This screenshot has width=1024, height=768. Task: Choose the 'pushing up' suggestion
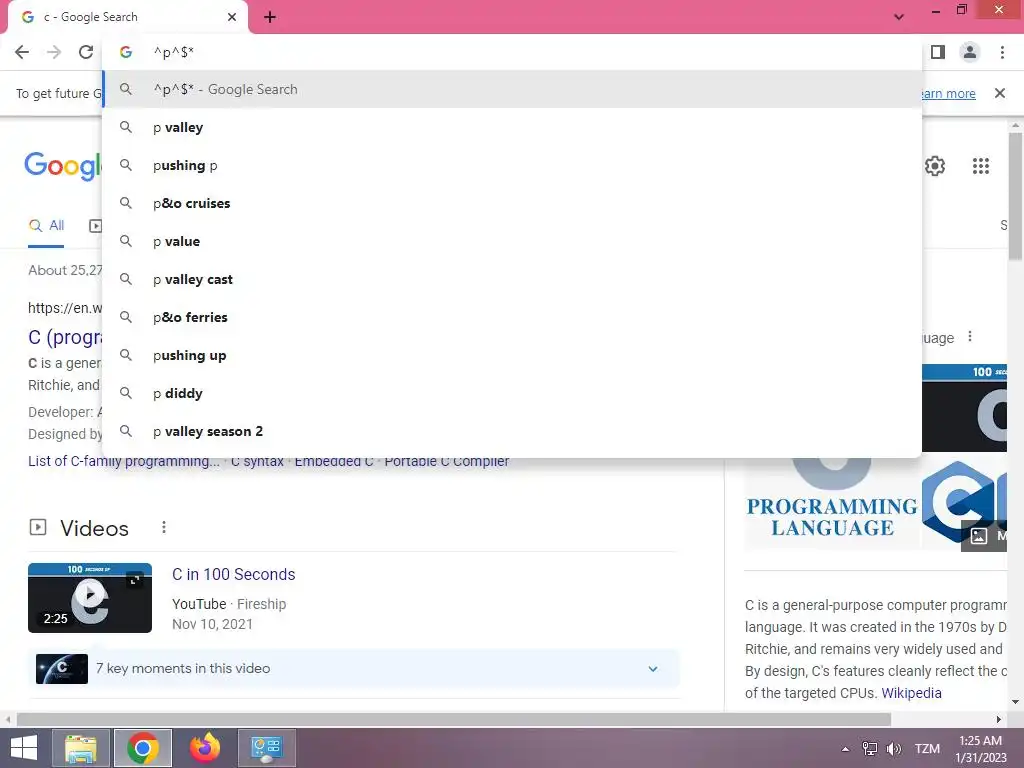pyautogui.click(x=513, y=355)
